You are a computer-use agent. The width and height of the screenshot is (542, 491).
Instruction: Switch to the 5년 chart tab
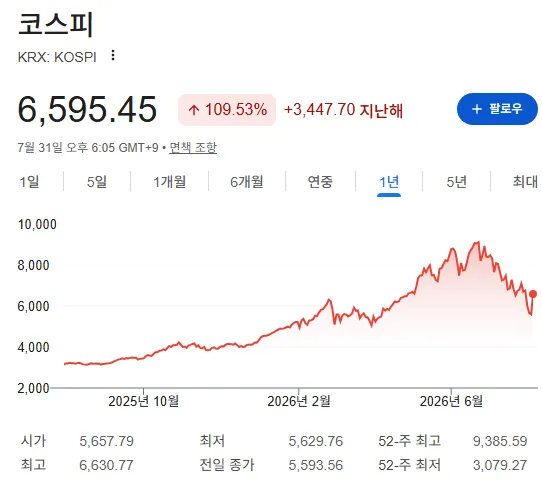(x=456, y=182)
